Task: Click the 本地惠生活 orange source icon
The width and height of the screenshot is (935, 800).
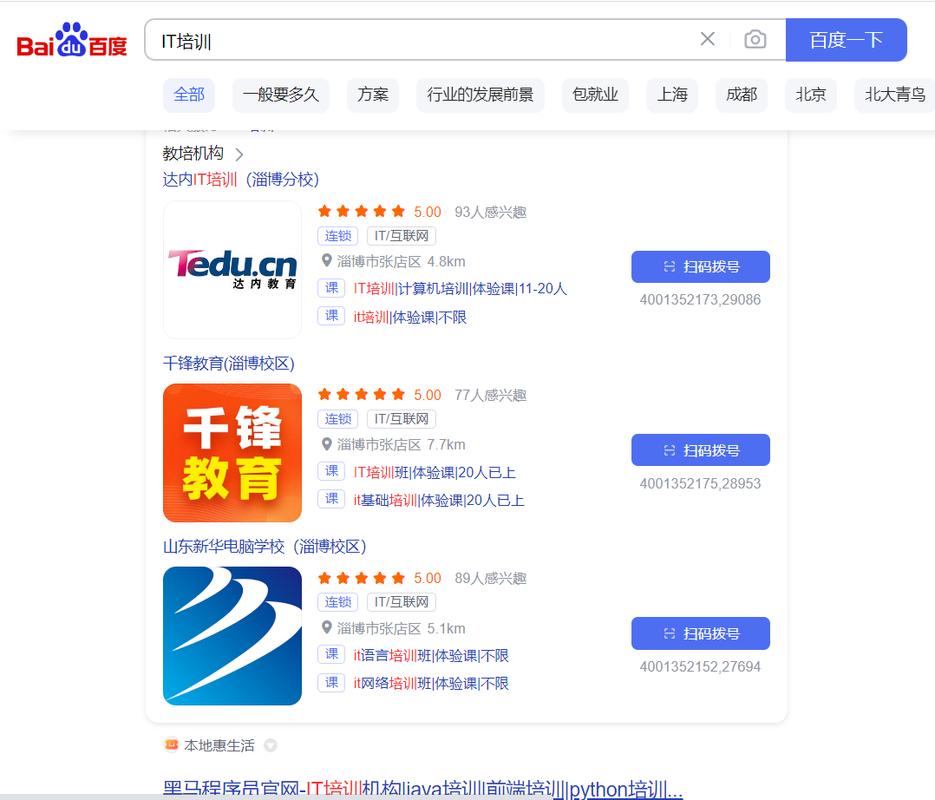Action: (171, 745)
